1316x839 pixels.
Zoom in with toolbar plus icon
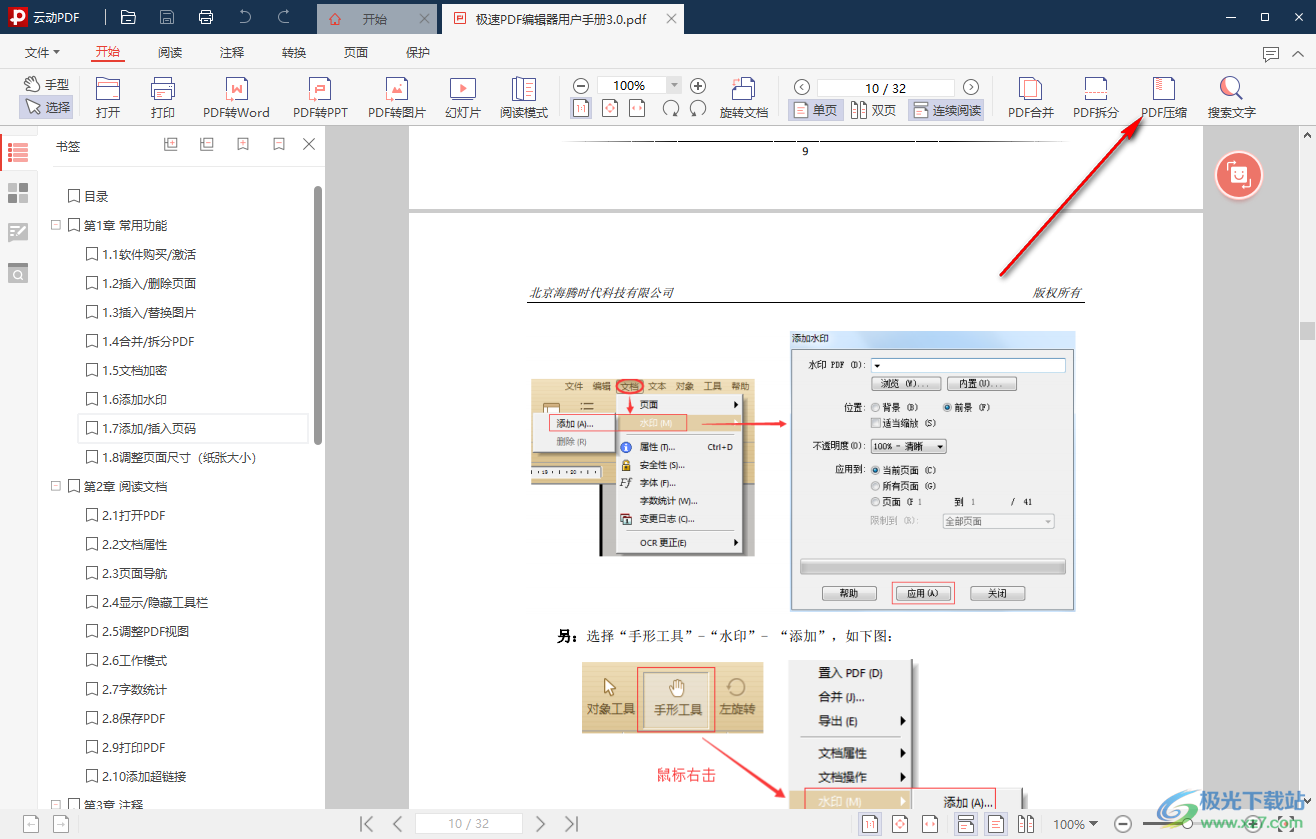tap(698, 86)
